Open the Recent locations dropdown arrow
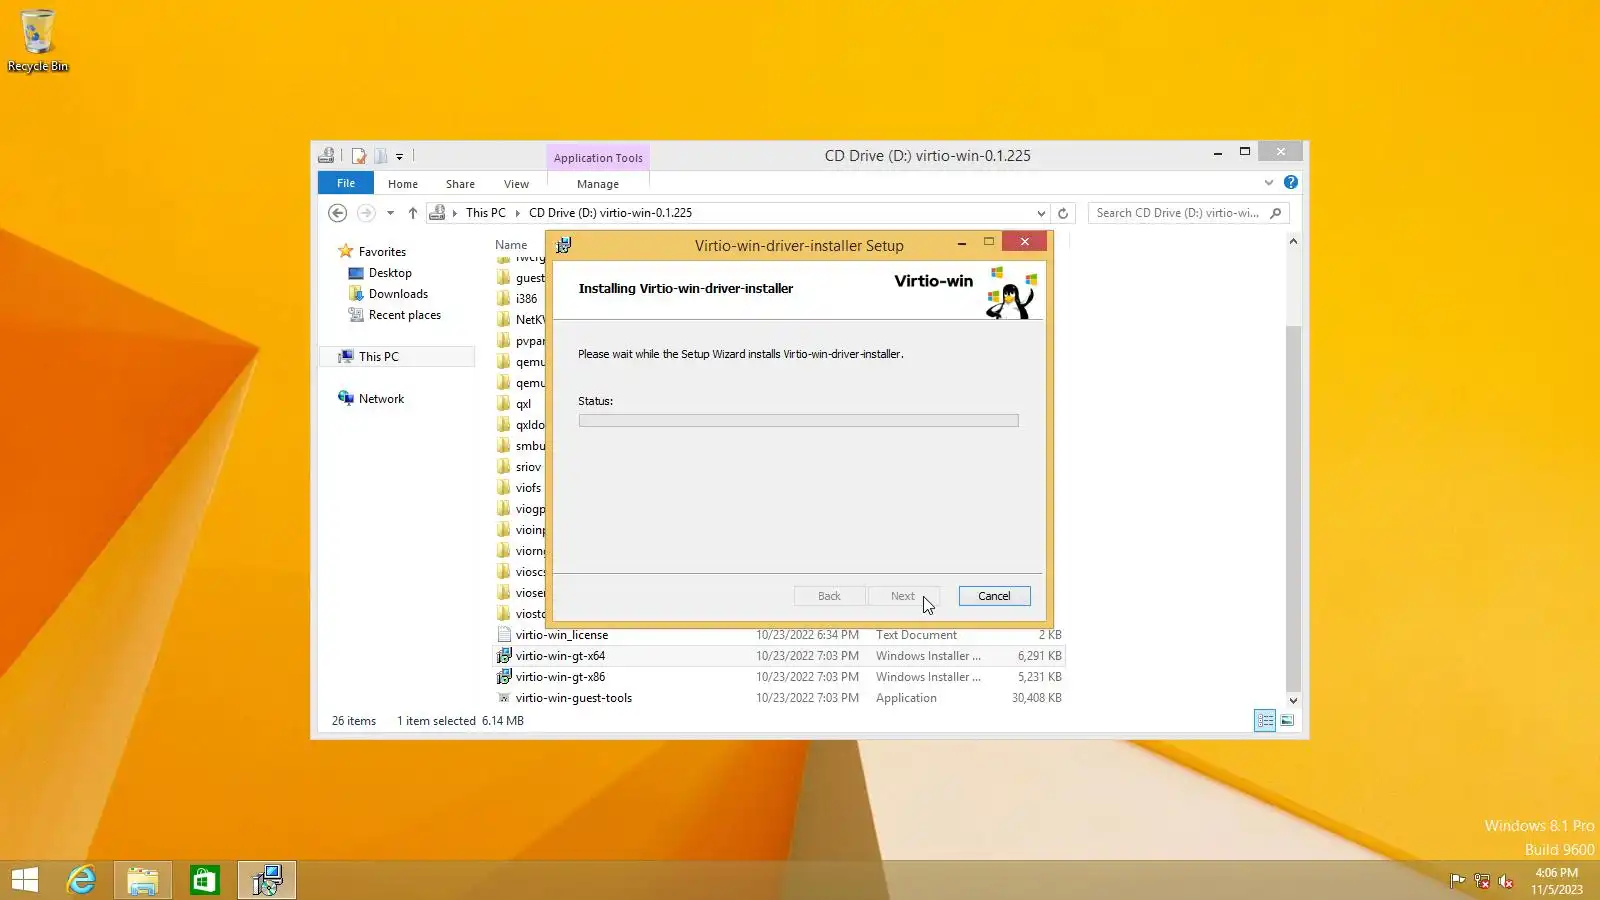Image resolution: width=1600 pixels, height=900 pixels. point(390,213)
